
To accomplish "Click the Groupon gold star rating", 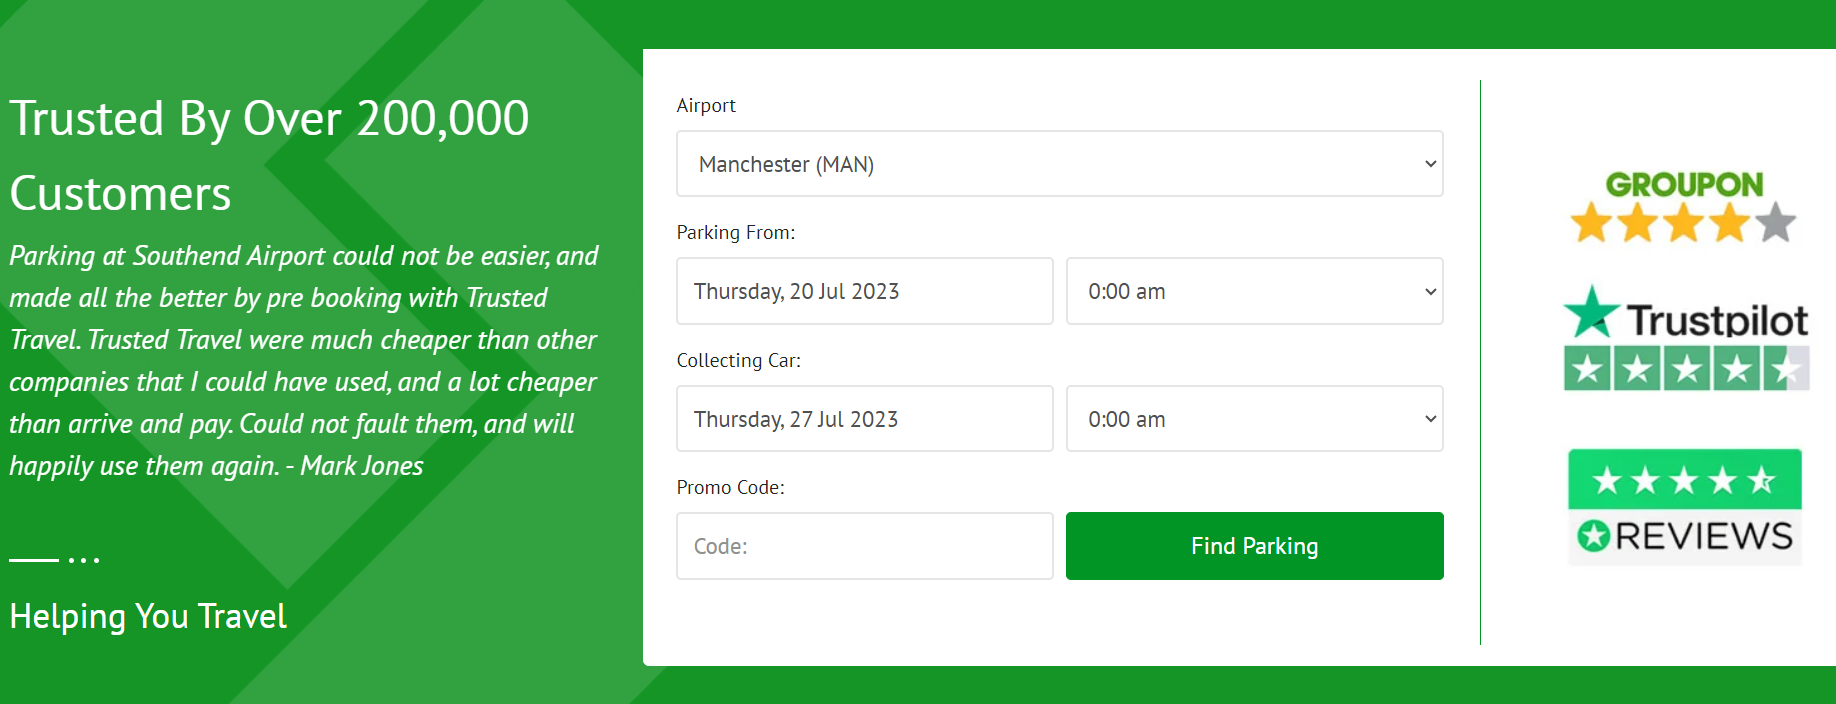I will [x=1683, y=223].
